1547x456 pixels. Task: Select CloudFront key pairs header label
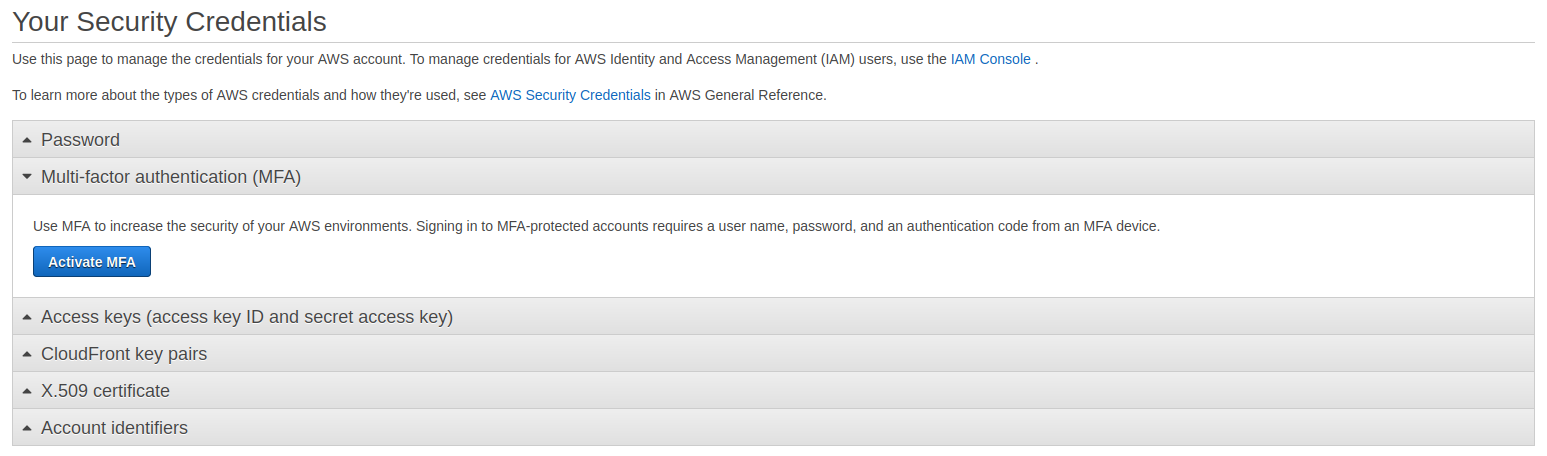[124, 354]
